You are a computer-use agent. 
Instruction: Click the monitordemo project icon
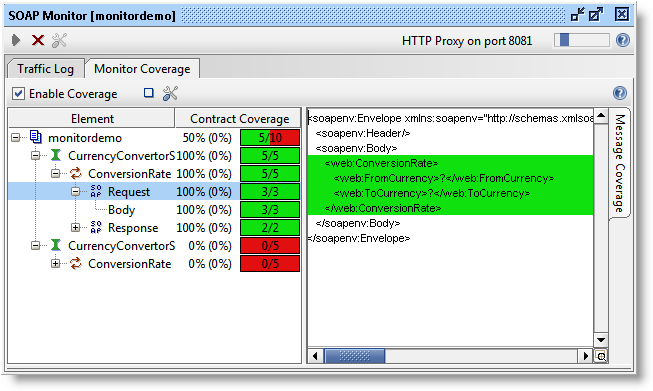(35, 137)
